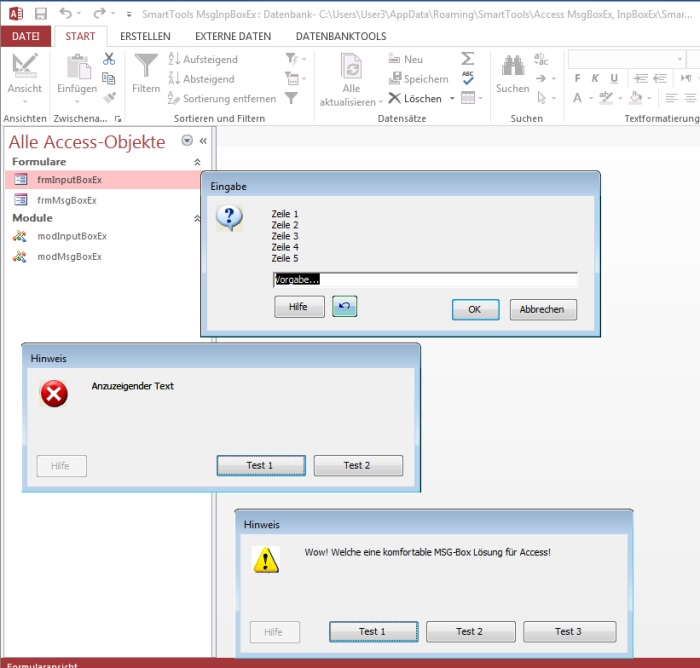Open the Weitere records options dropdown
700x668 pixels.
[472, 98]
